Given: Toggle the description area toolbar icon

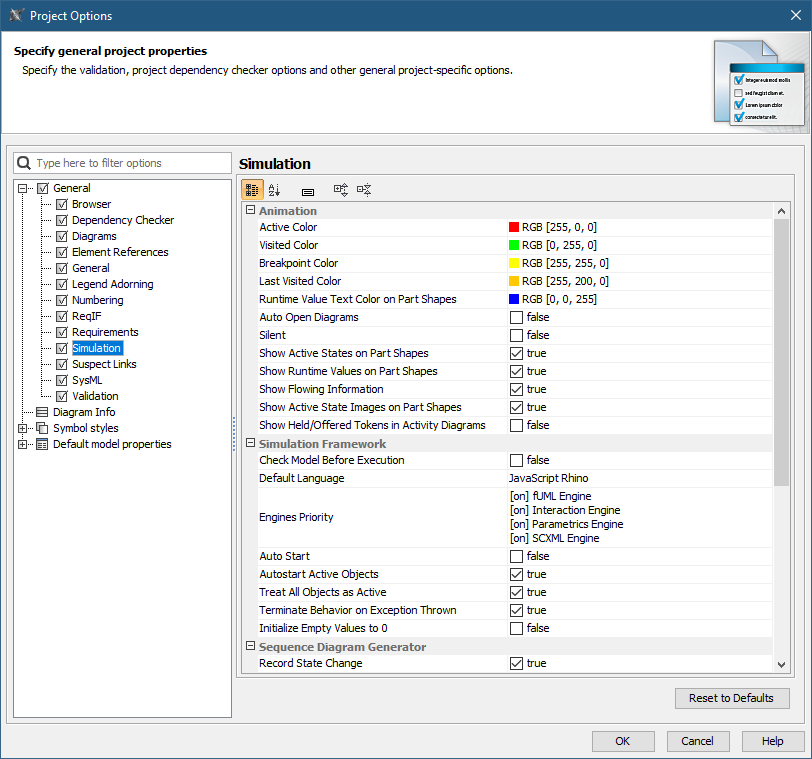Looking at the screenshot, I should tap(308, 190).
